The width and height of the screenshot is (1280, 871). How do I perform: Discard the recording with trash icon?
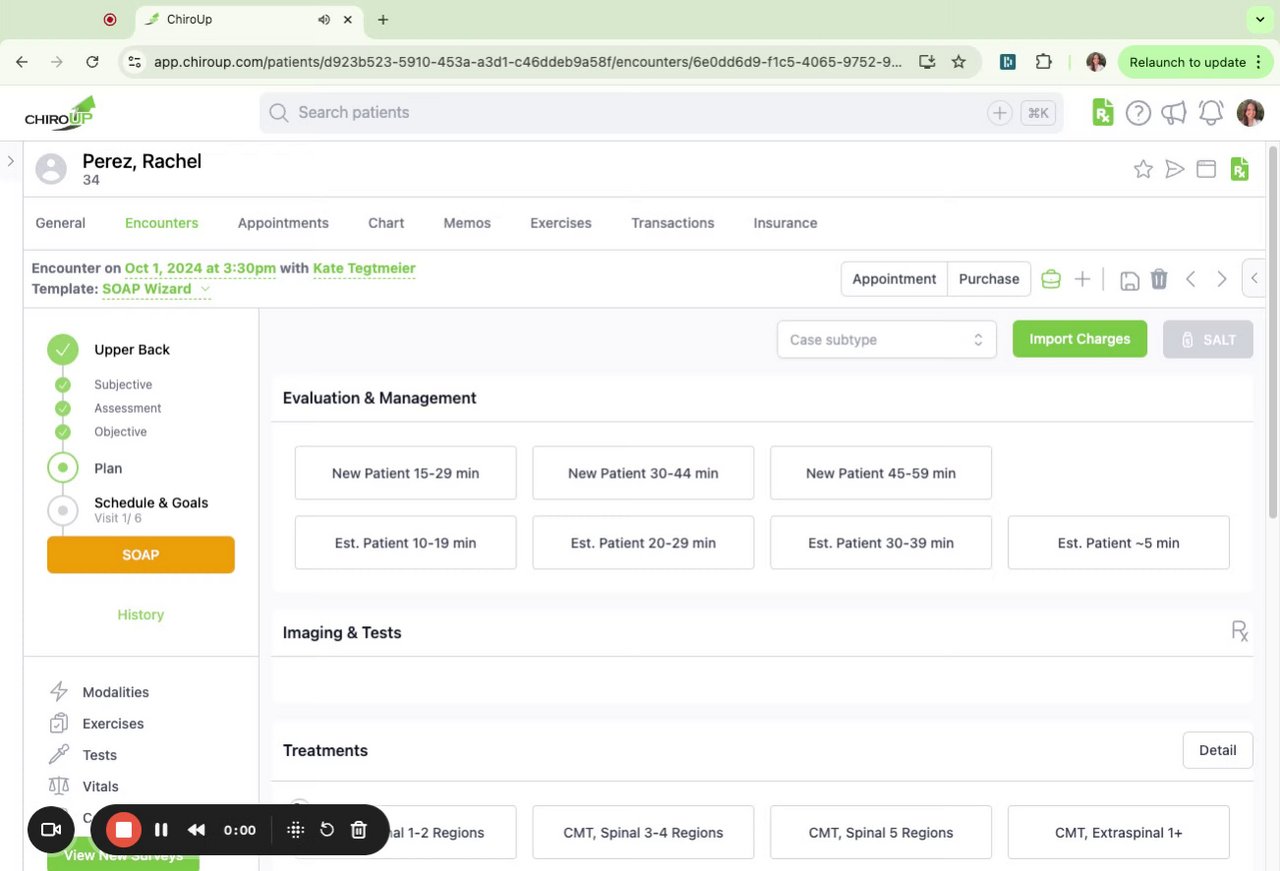click(359, 830)
